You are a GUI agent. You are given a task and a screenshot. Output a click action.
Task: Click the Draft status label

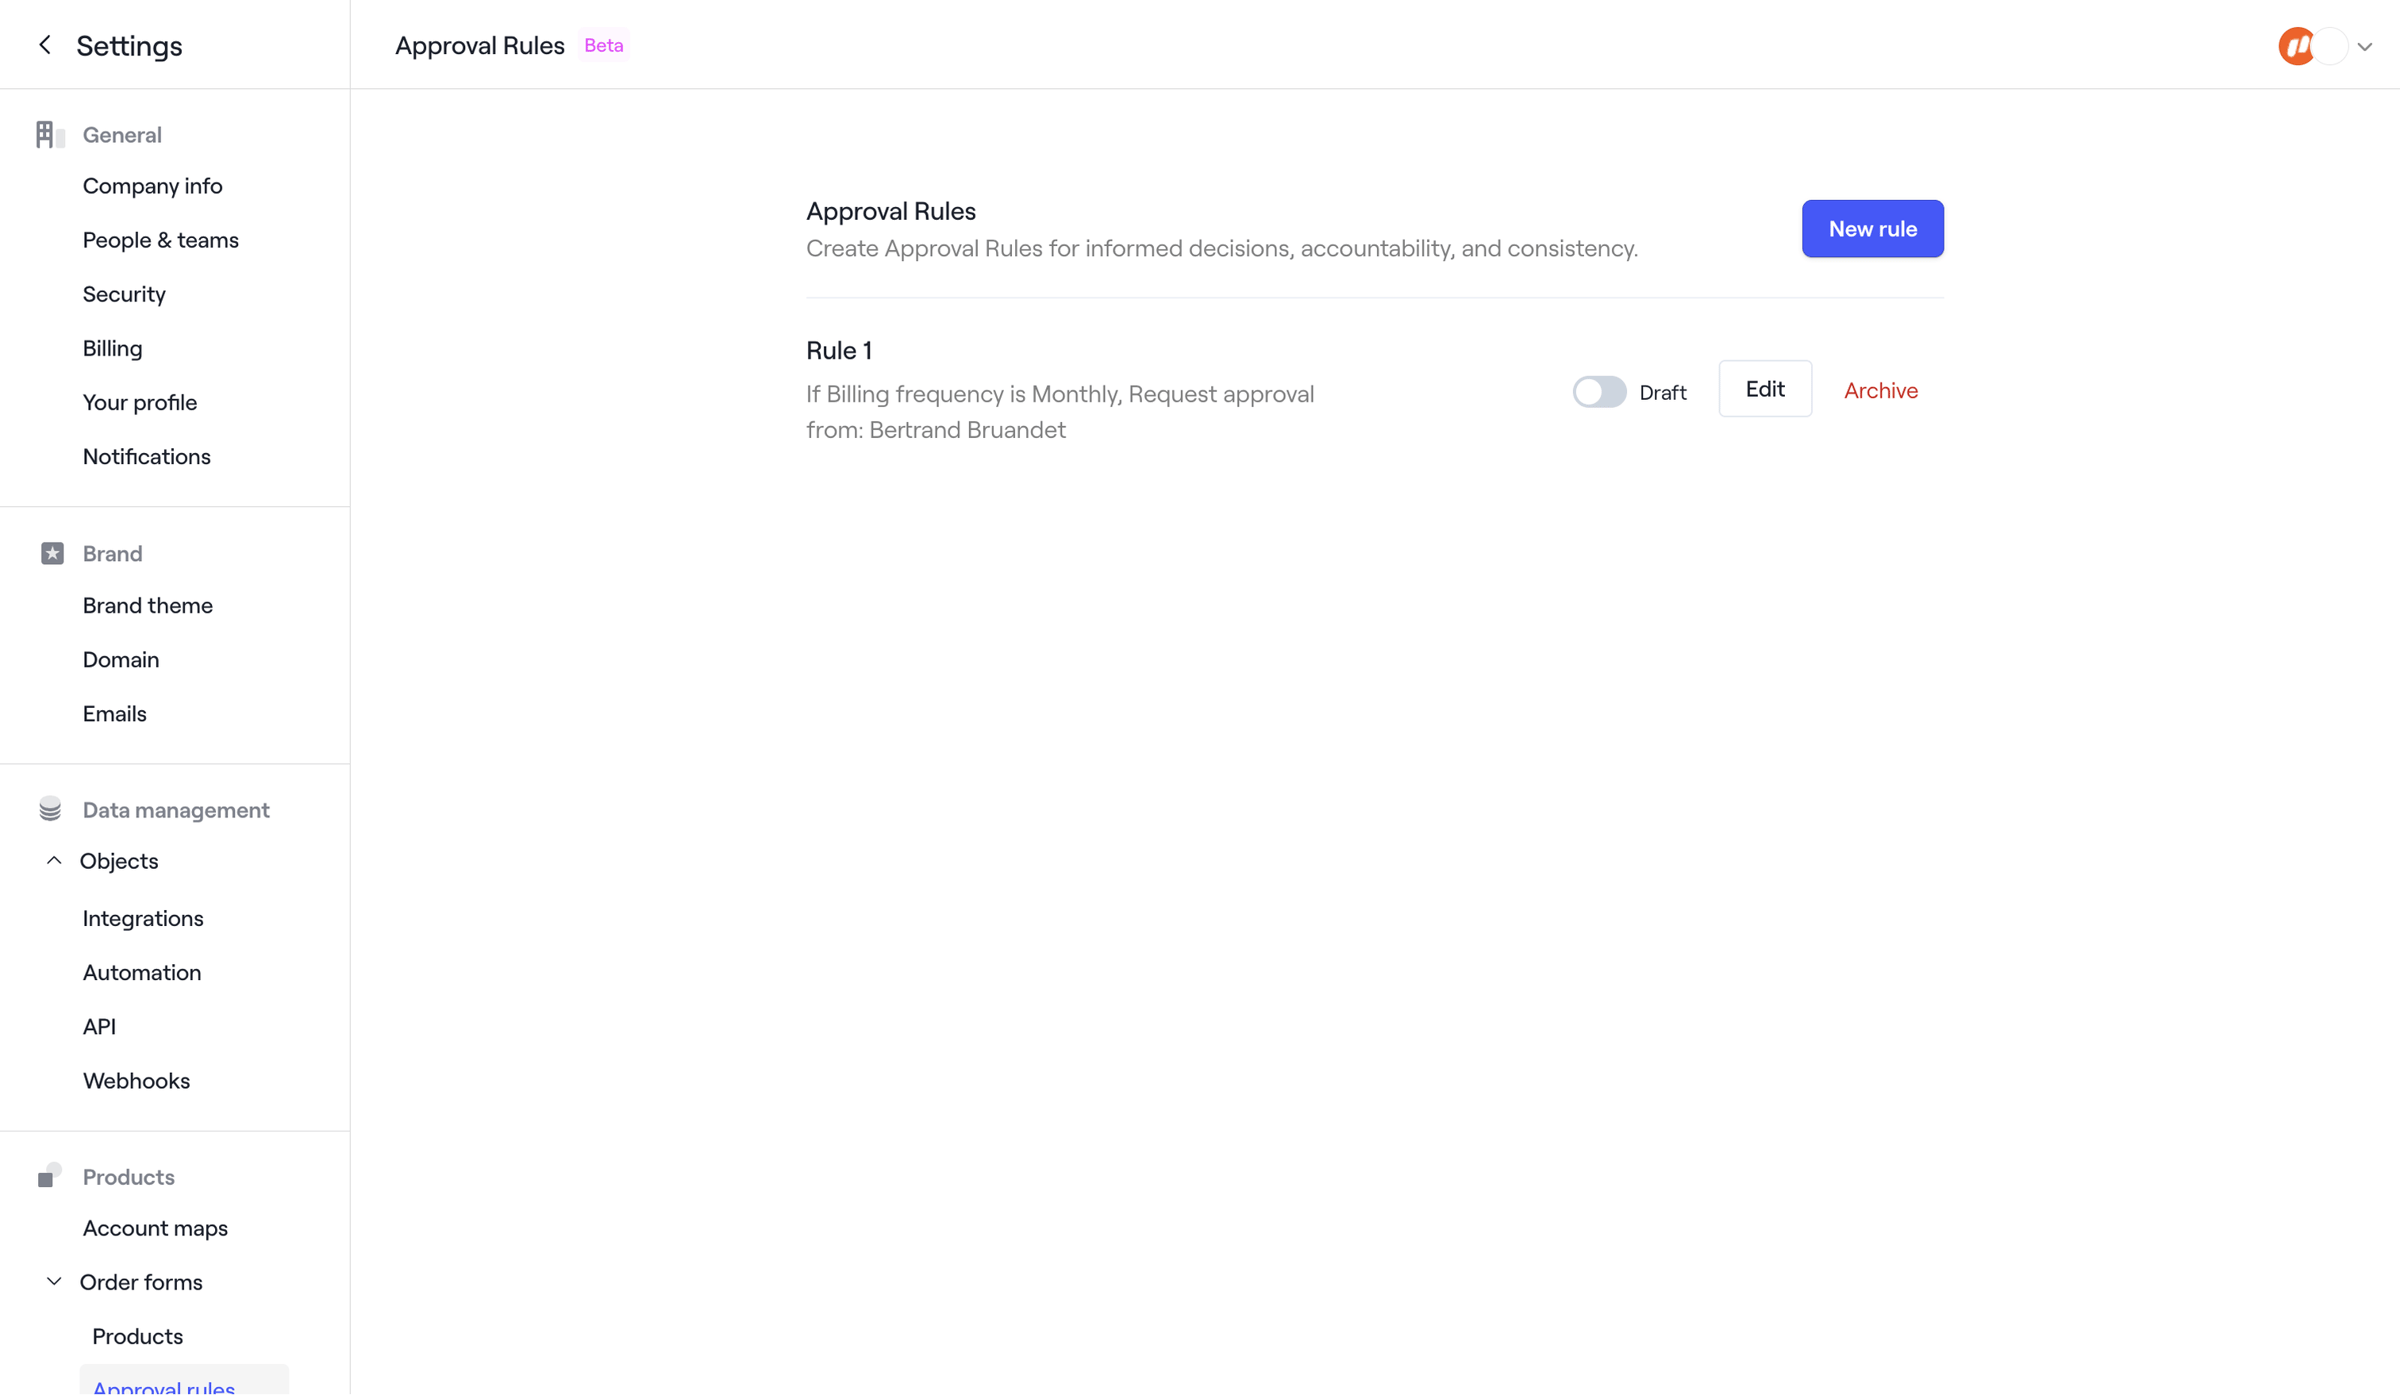1662,392
